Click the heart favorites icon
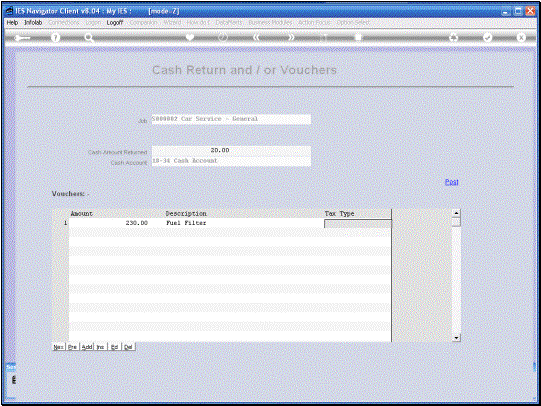Image resolution: width=541 pixels, height=406 pixels. coord(190,37)
